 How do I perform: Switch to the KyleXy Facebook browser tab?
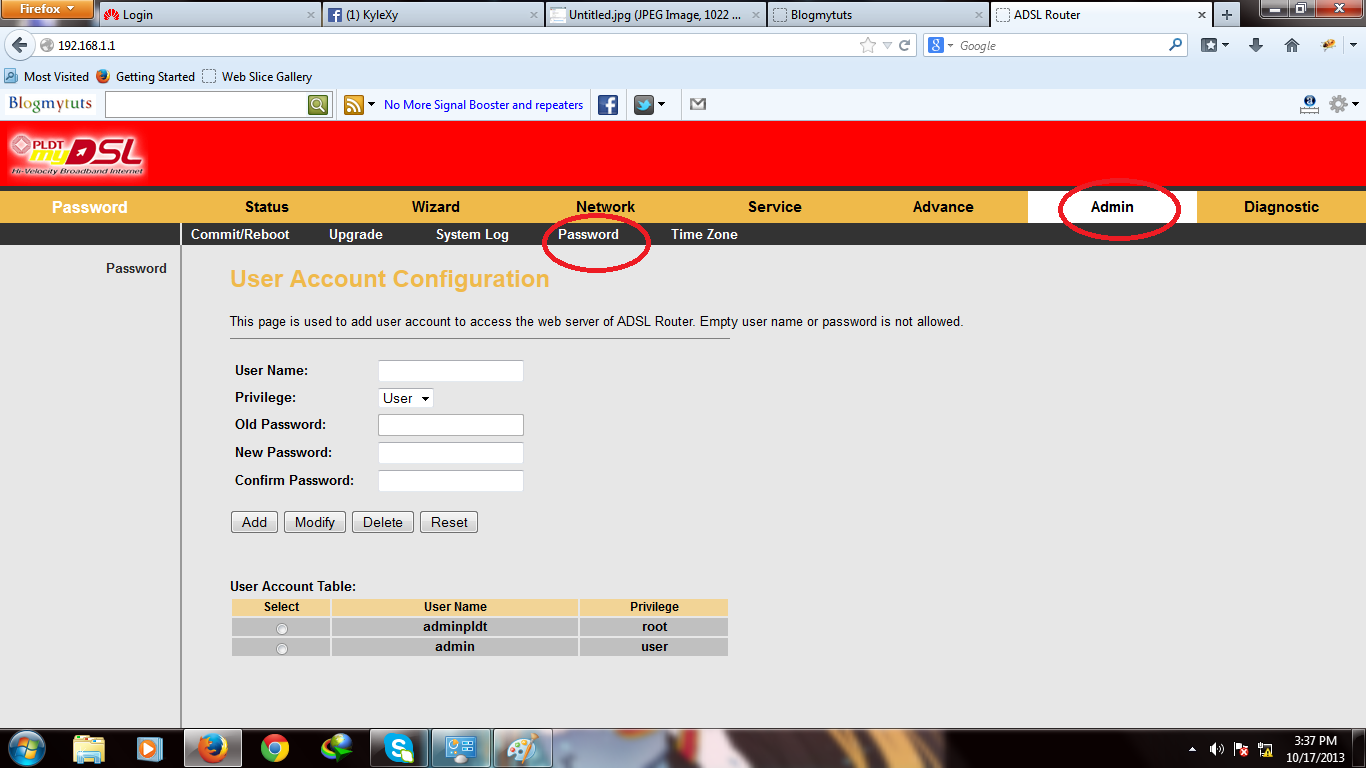pyautogui.click(x=433, y=15)
